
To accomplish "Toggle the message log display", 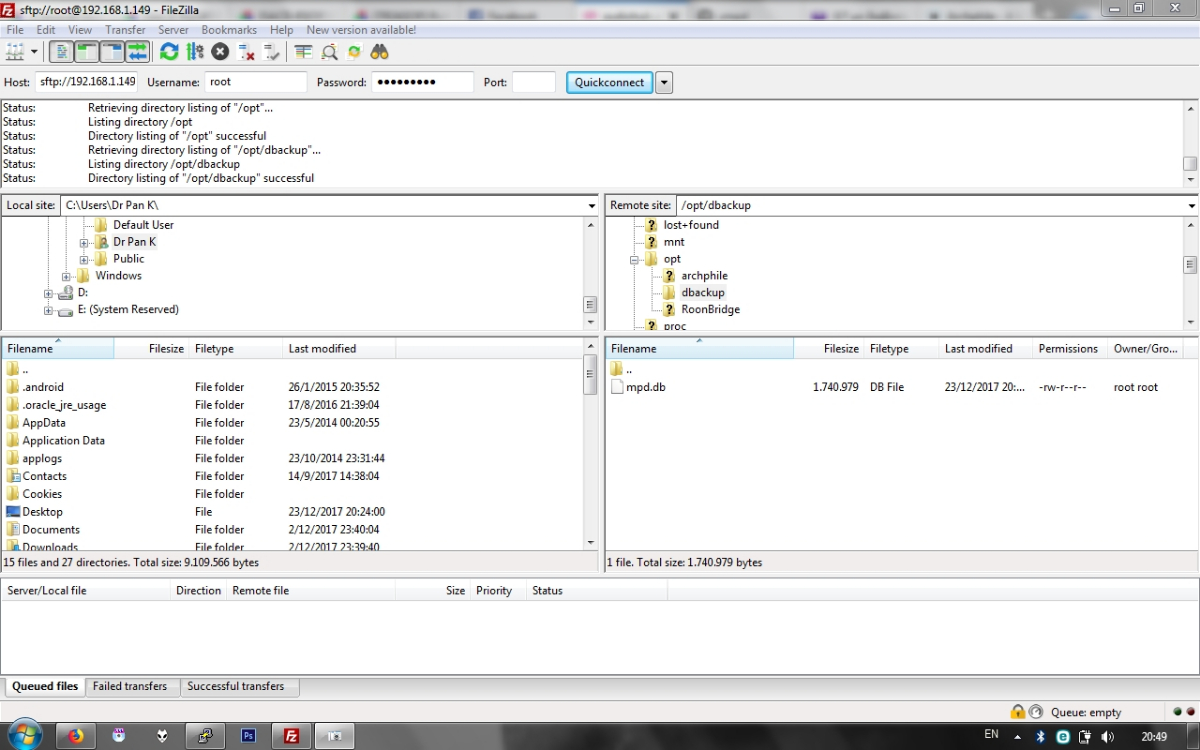I will point(61,50).
